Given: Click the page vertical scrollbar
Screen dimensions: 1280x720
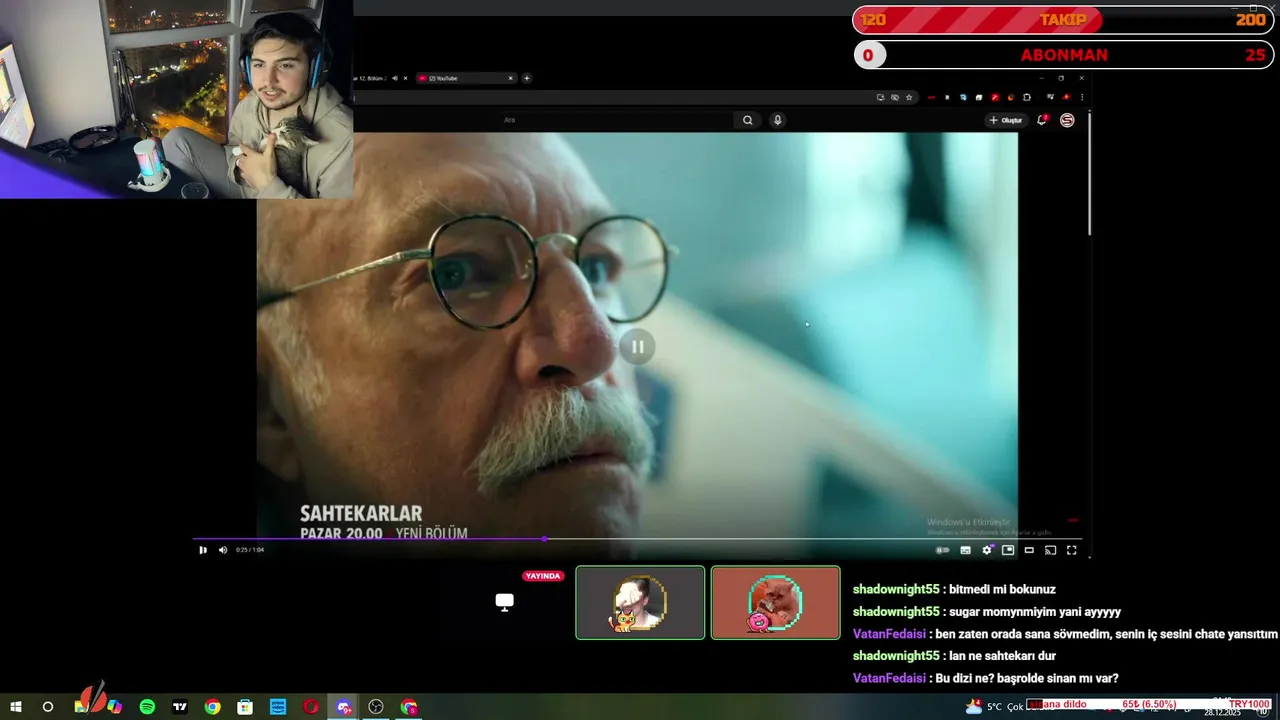Looking at the screenshot, I should [1089, 175].
